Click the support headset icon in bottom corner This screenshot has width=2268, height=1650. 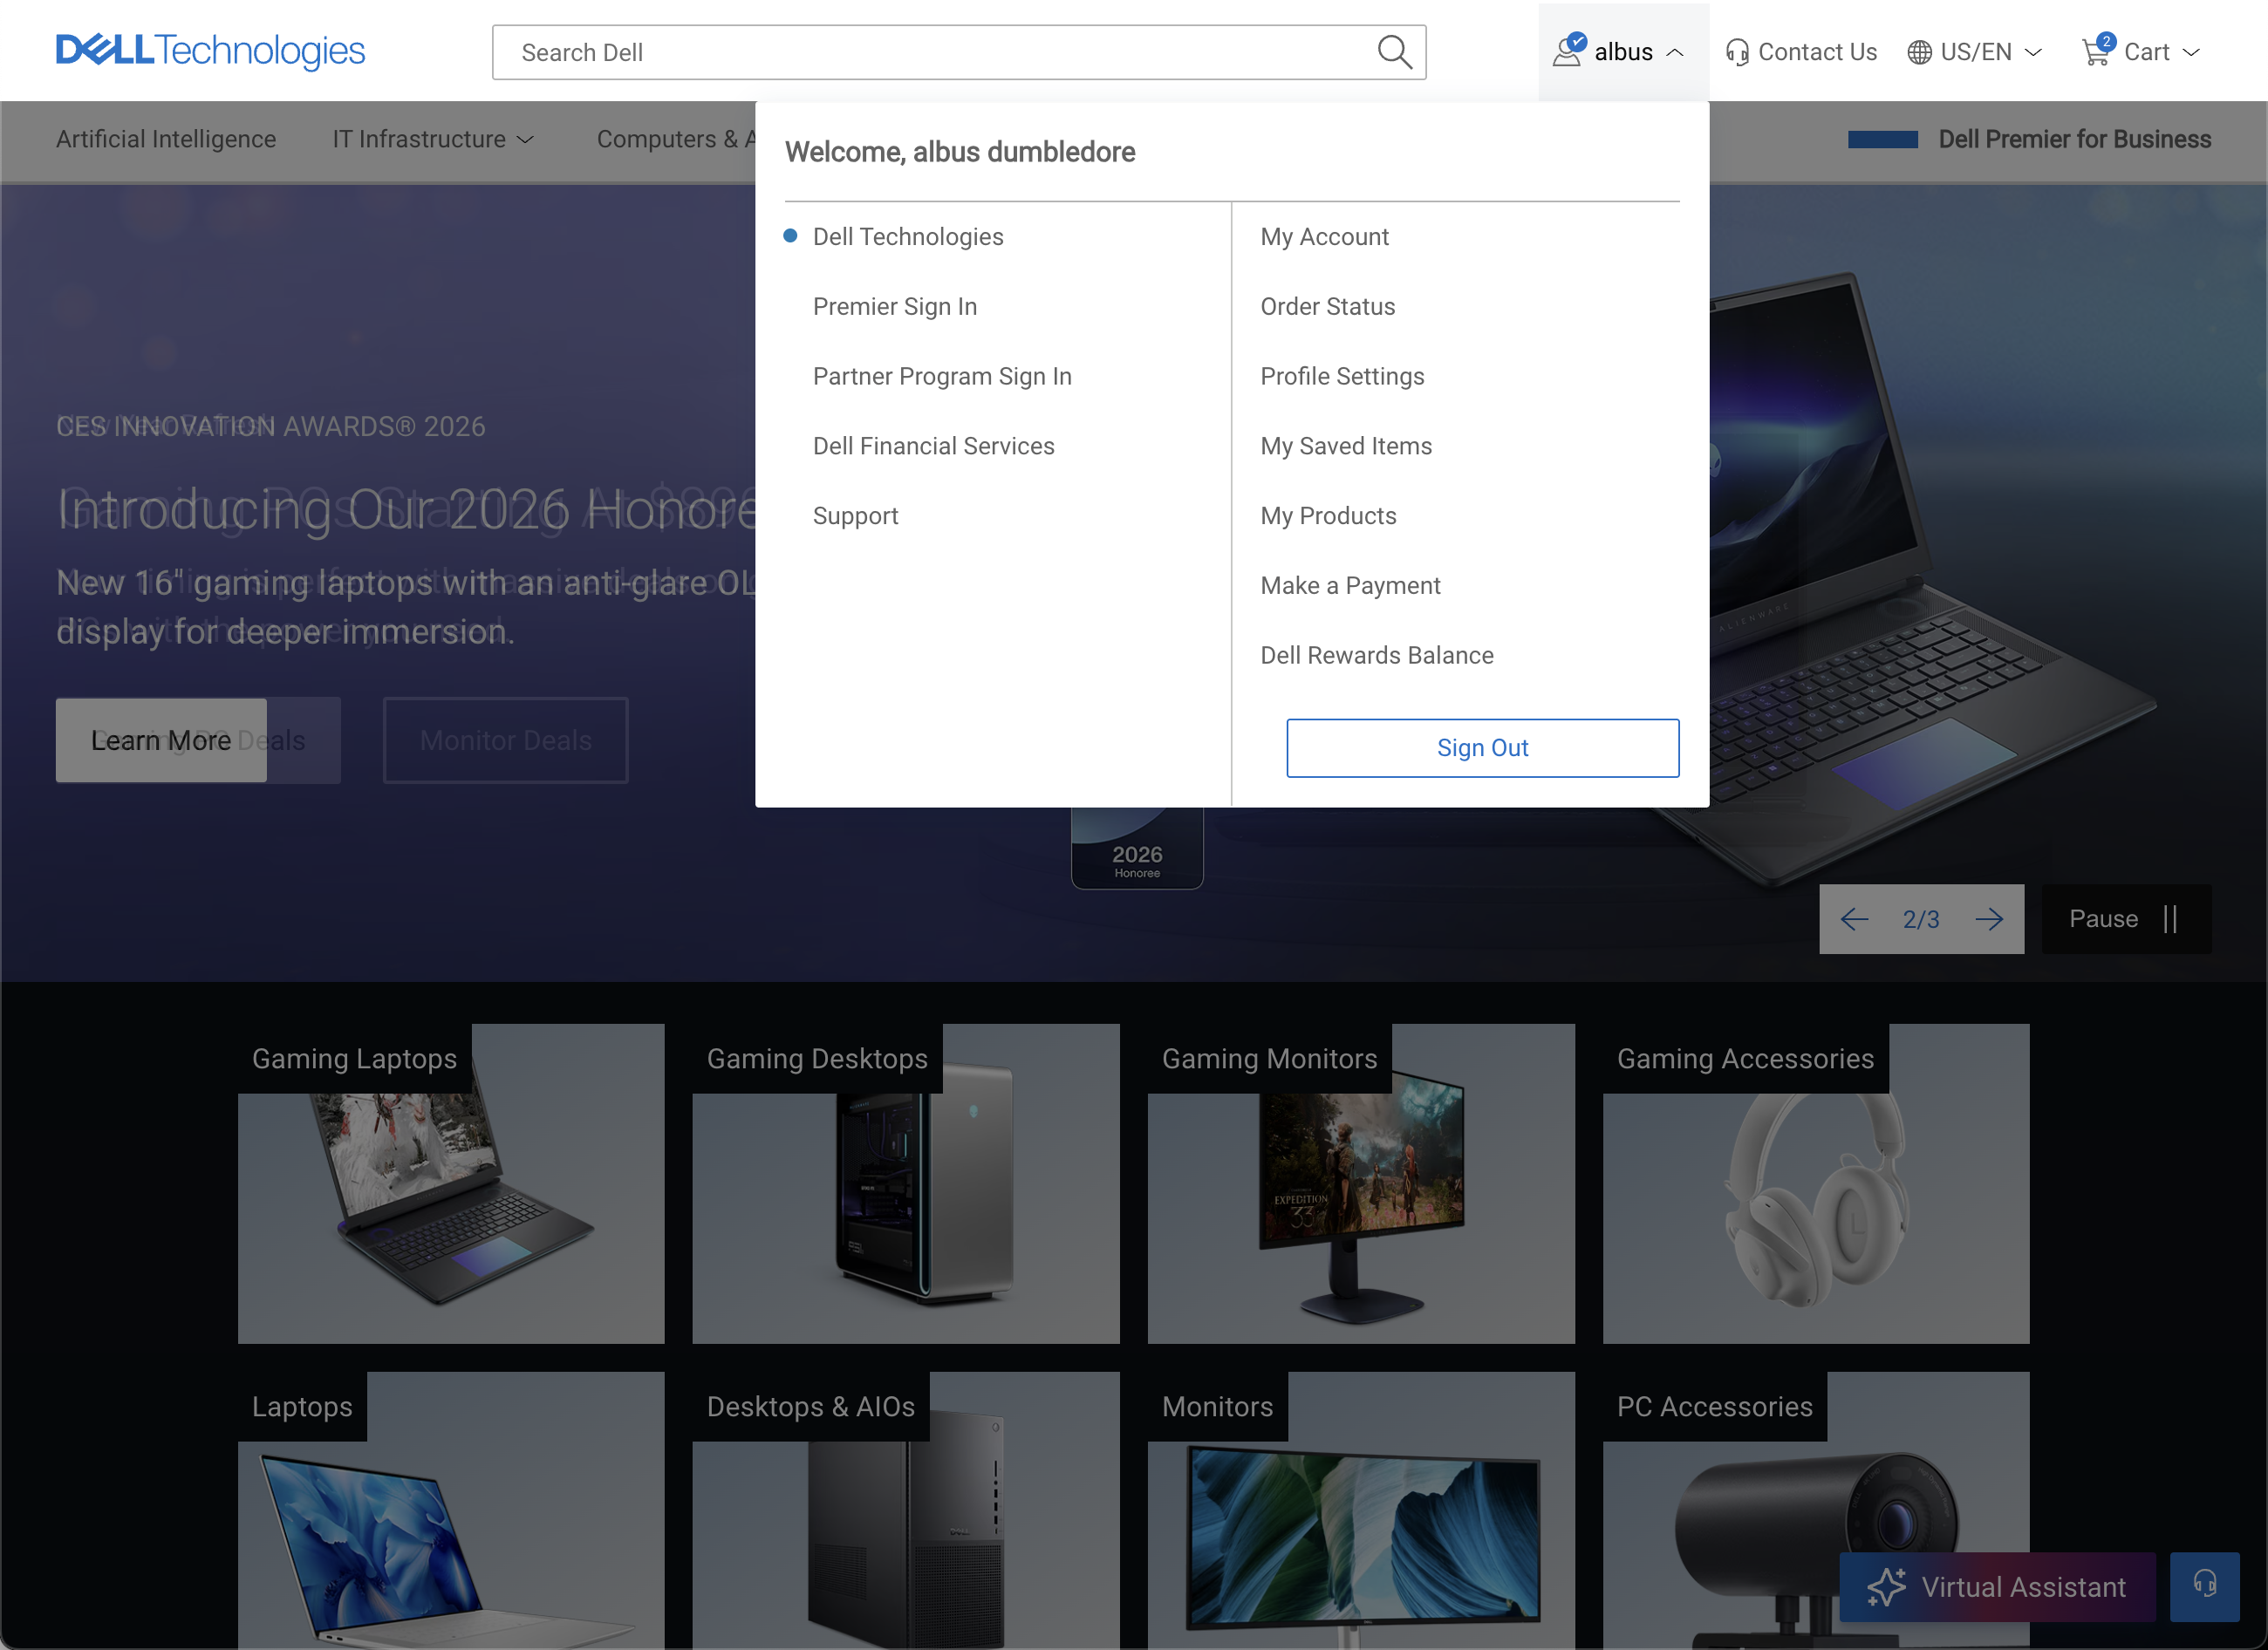(x=2203, y=1587)
